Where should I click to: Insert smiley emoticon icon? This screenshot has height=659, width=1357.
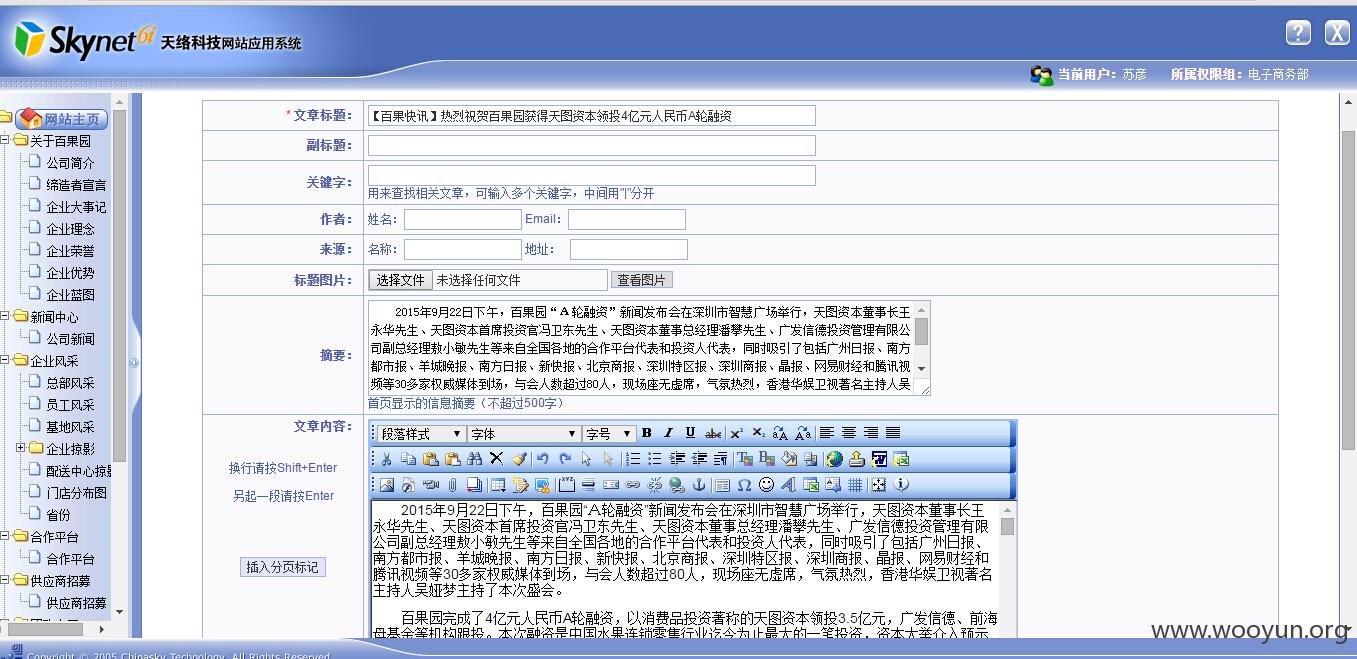(767, 485)
